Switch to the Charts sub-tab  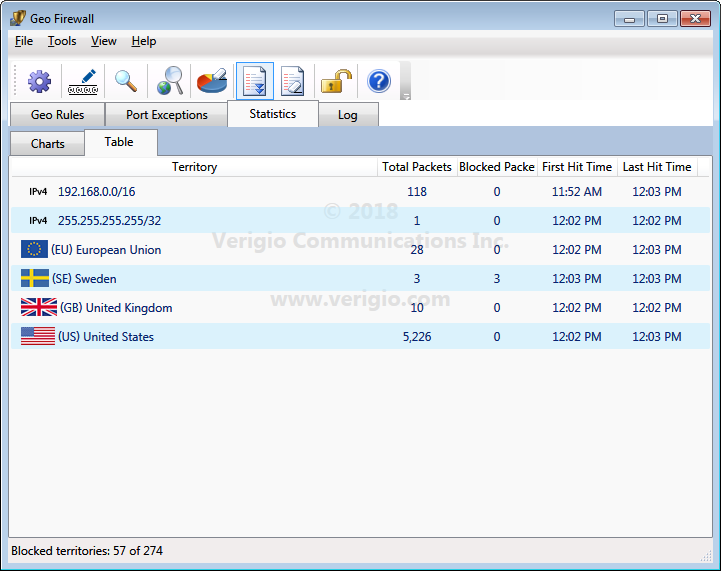pos(47,143)
